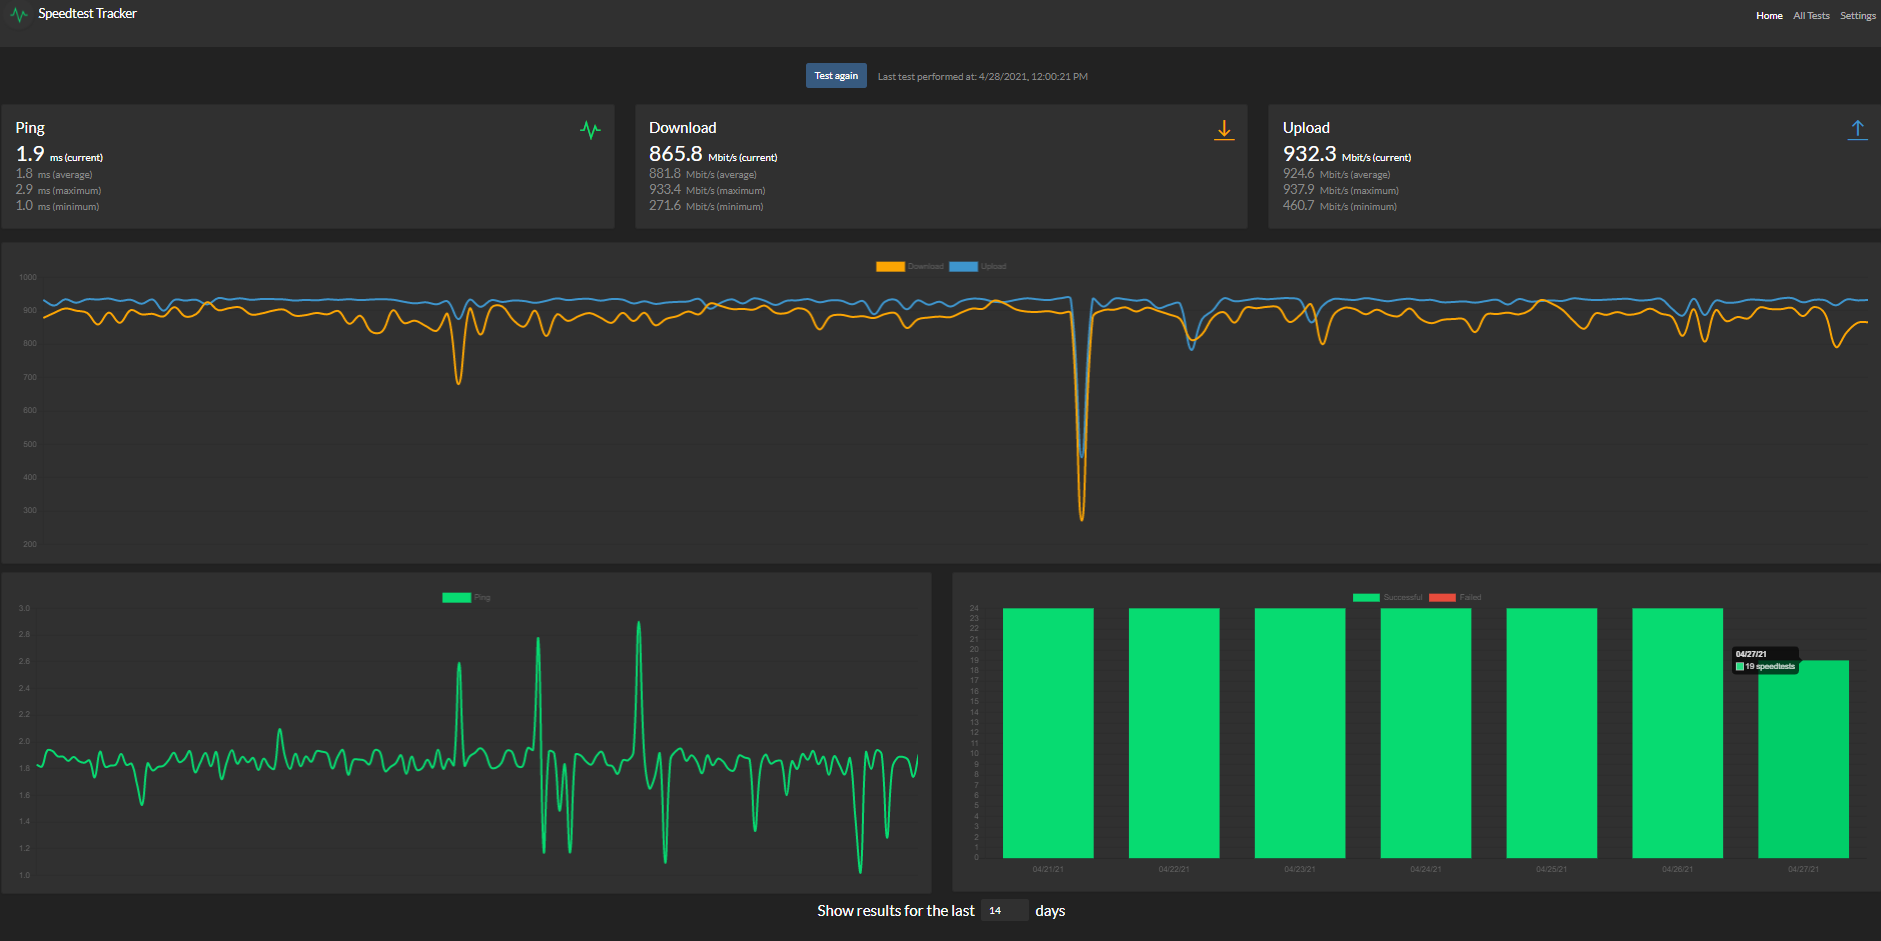Viewport: 1881px width, 941px height.
Task: Click the days input field showing 14
Action: [1004, 910]
